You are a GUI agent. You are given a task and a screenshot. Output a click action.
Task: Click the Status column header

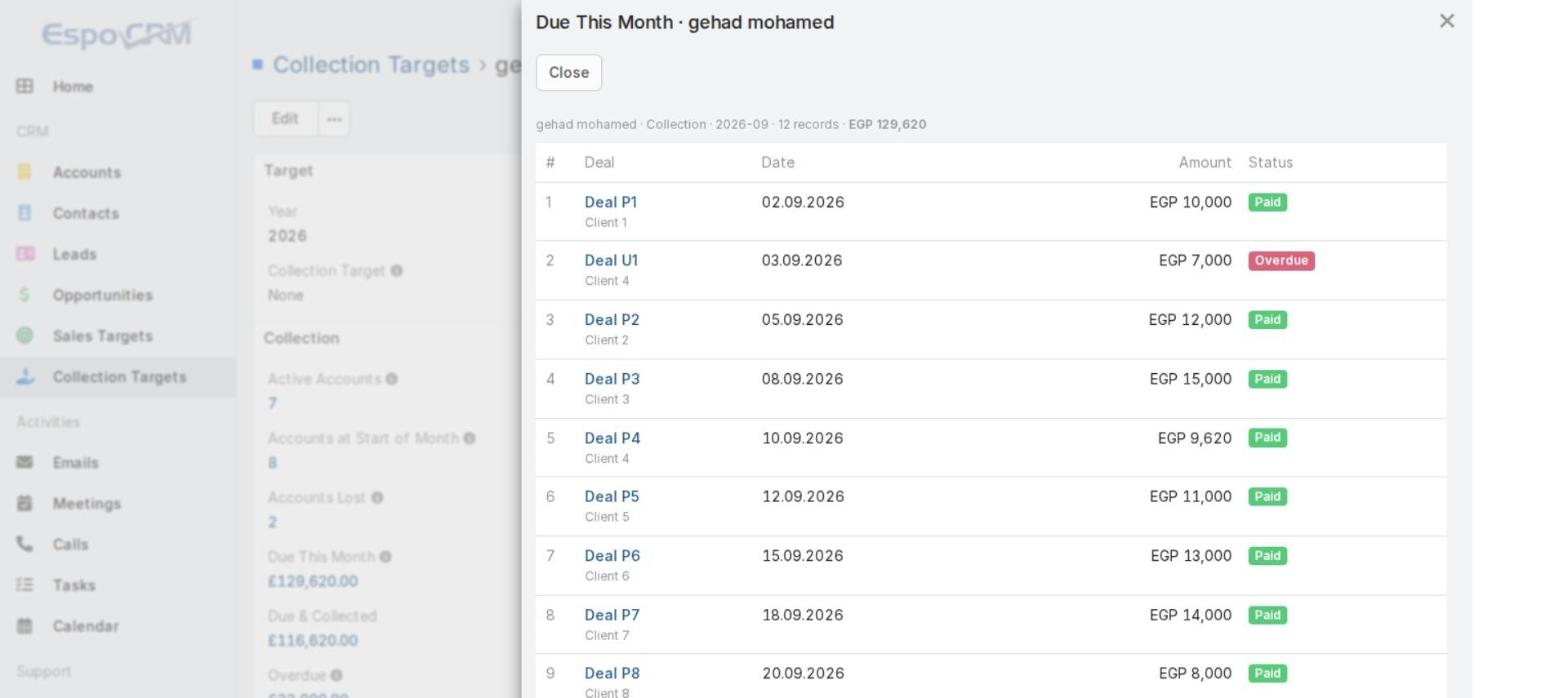pos(1270,162)
